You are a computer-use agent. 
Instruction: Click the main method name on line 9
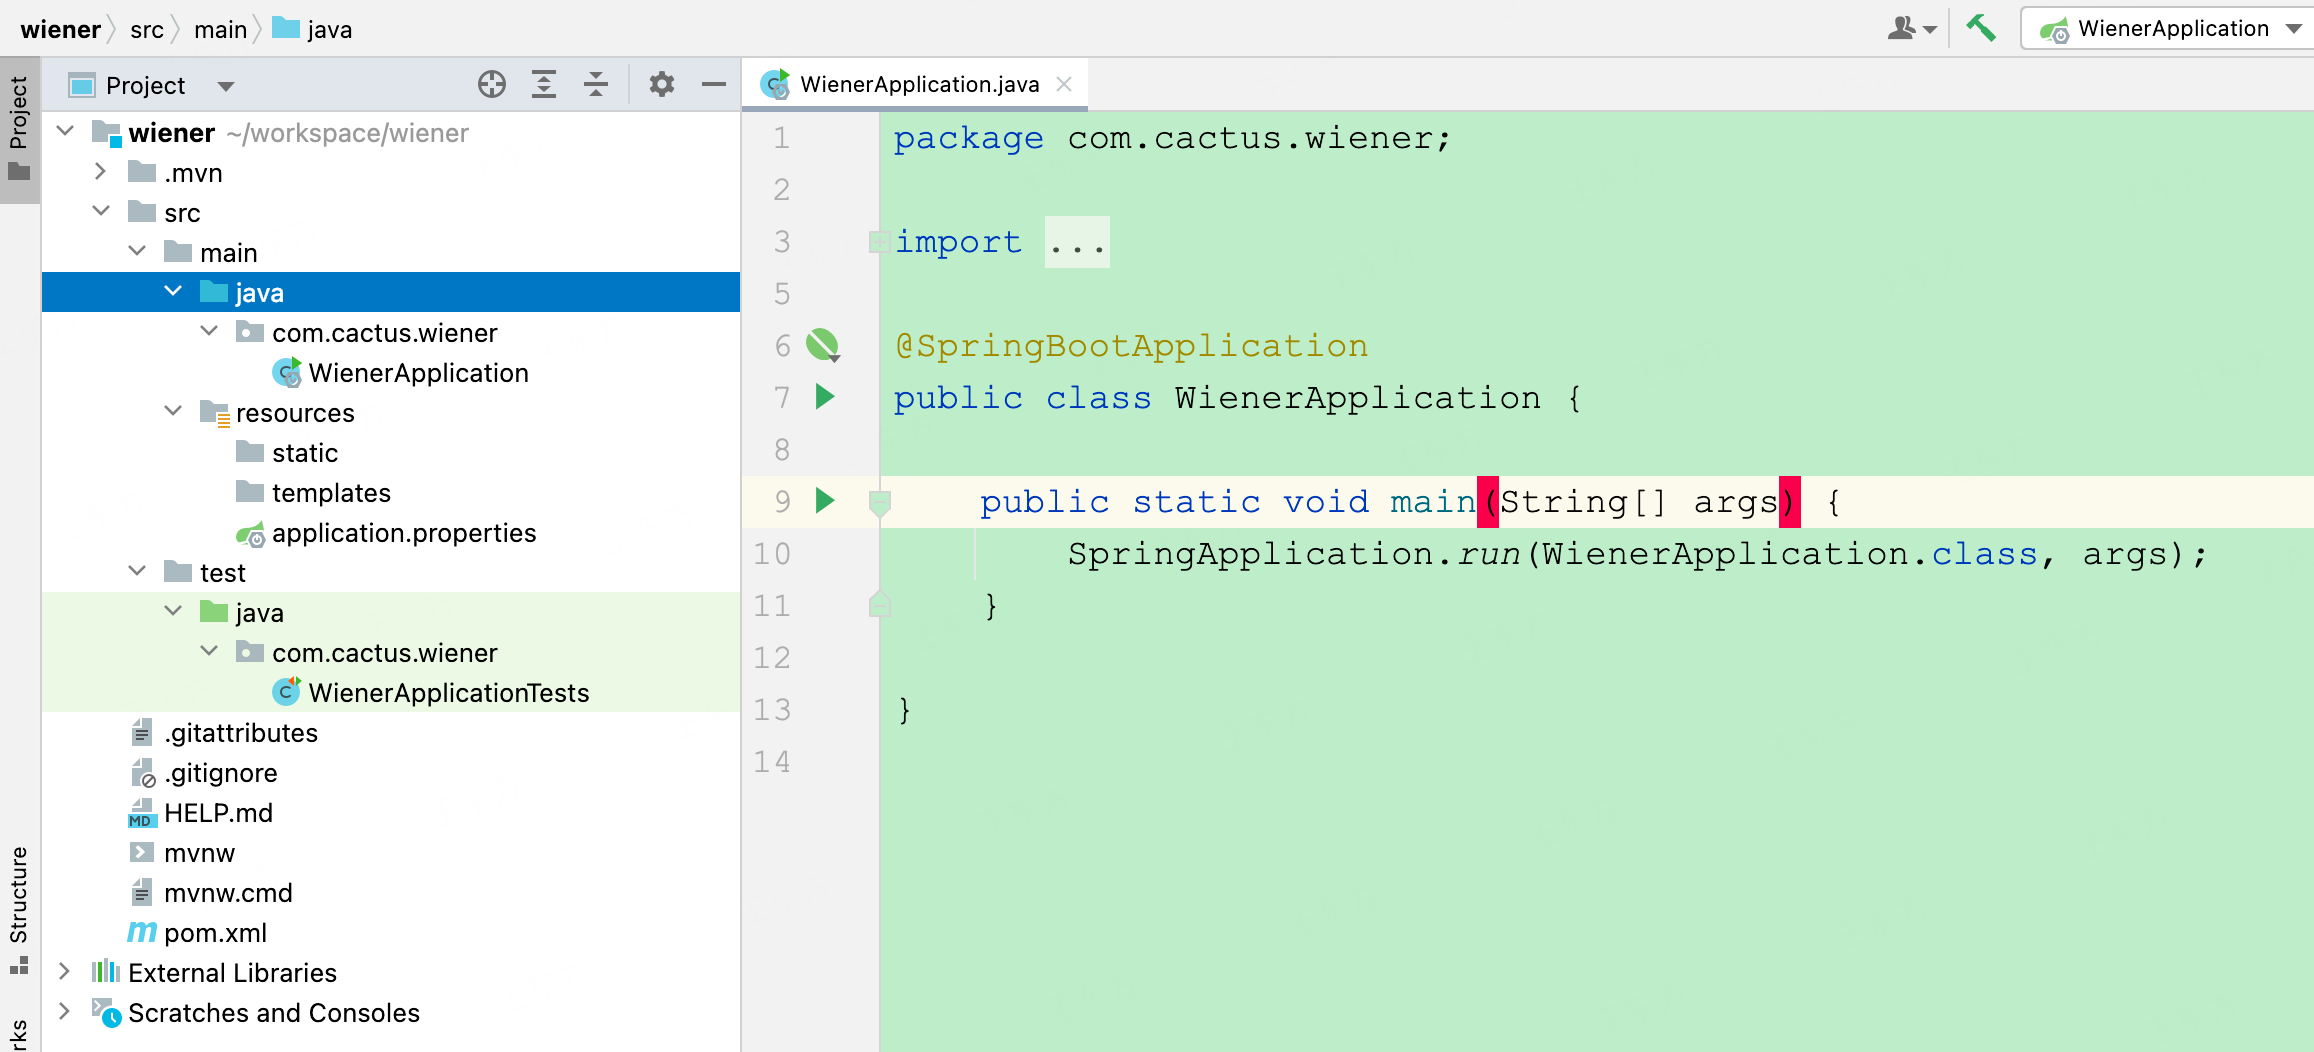point(1432,502)
